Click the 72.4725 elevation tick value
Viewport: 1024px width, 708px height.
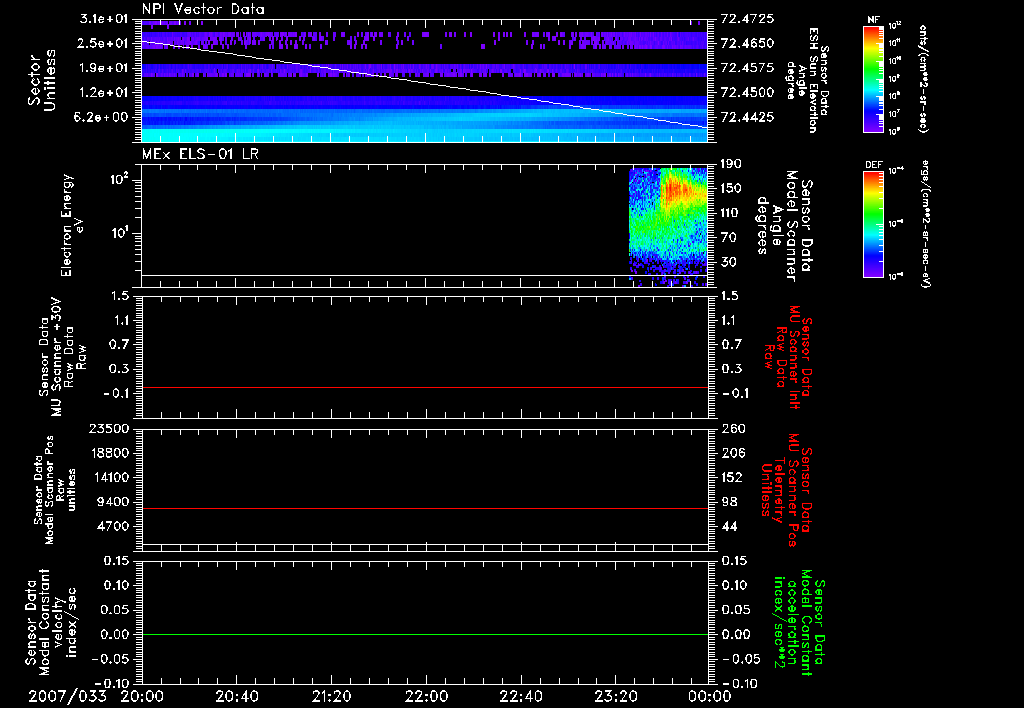point(748,19)
